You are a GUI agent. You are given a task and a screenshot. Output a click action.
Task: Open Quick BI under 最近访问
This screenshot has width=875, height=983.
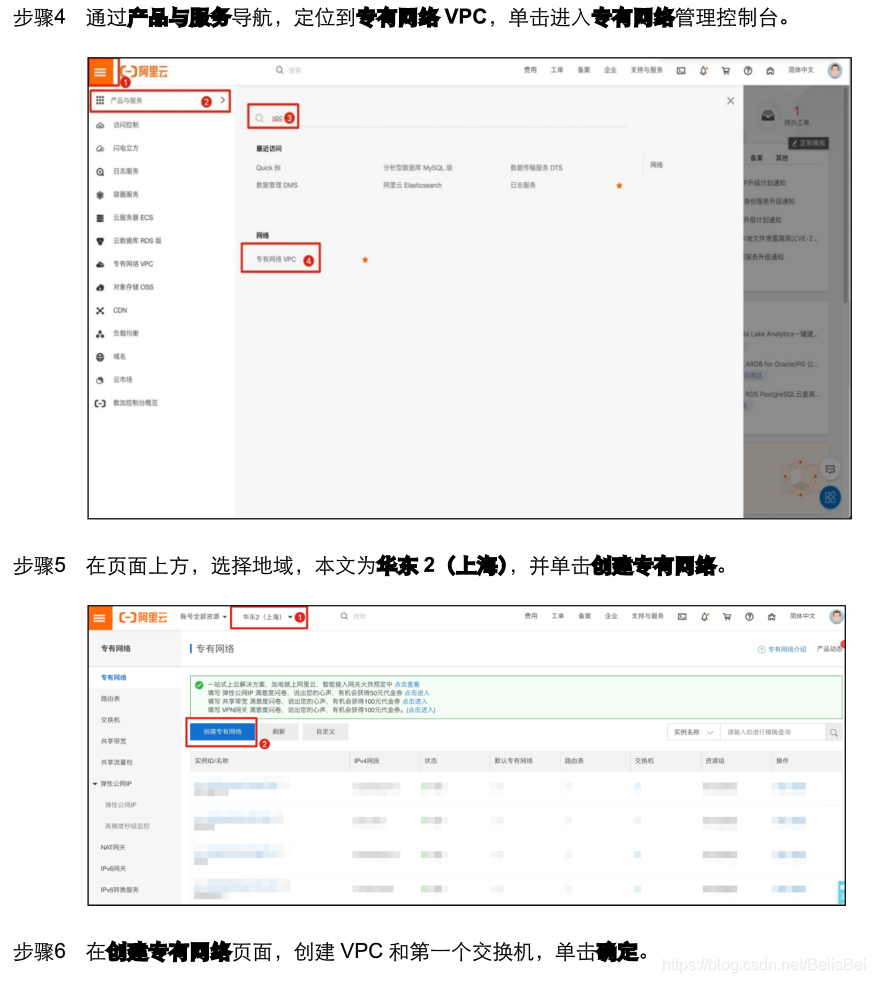point(268,168)
